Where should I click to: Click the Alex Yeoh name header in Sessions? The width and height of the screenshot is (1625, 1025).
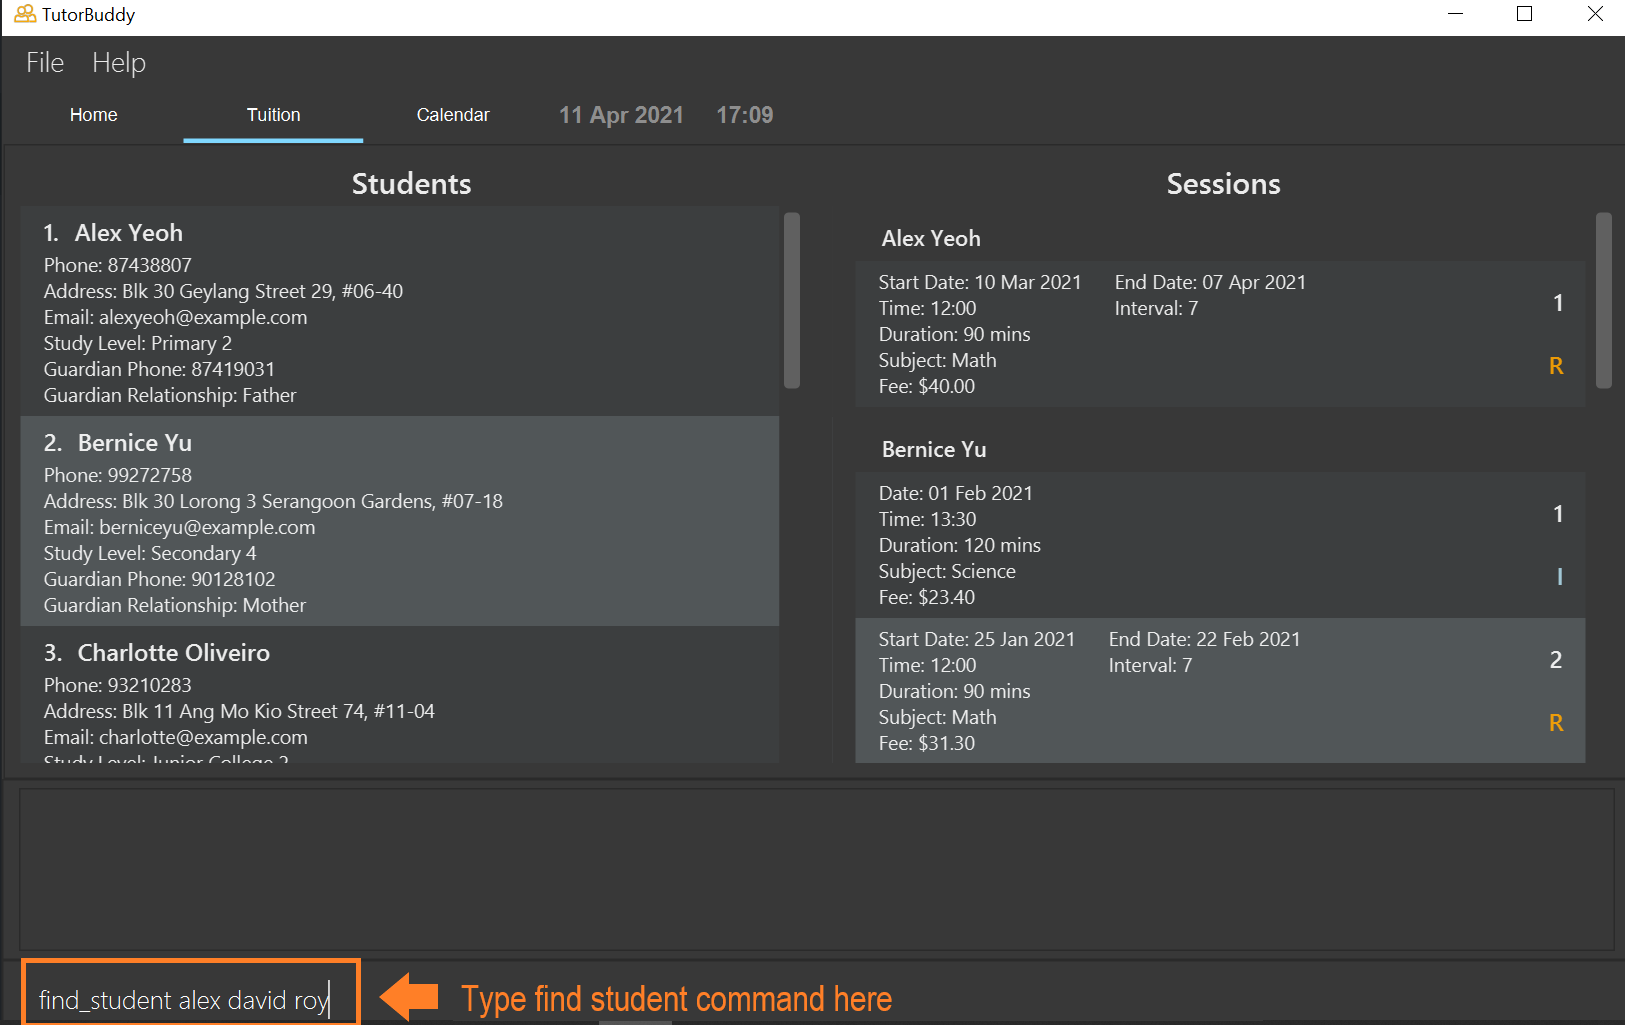931,239
